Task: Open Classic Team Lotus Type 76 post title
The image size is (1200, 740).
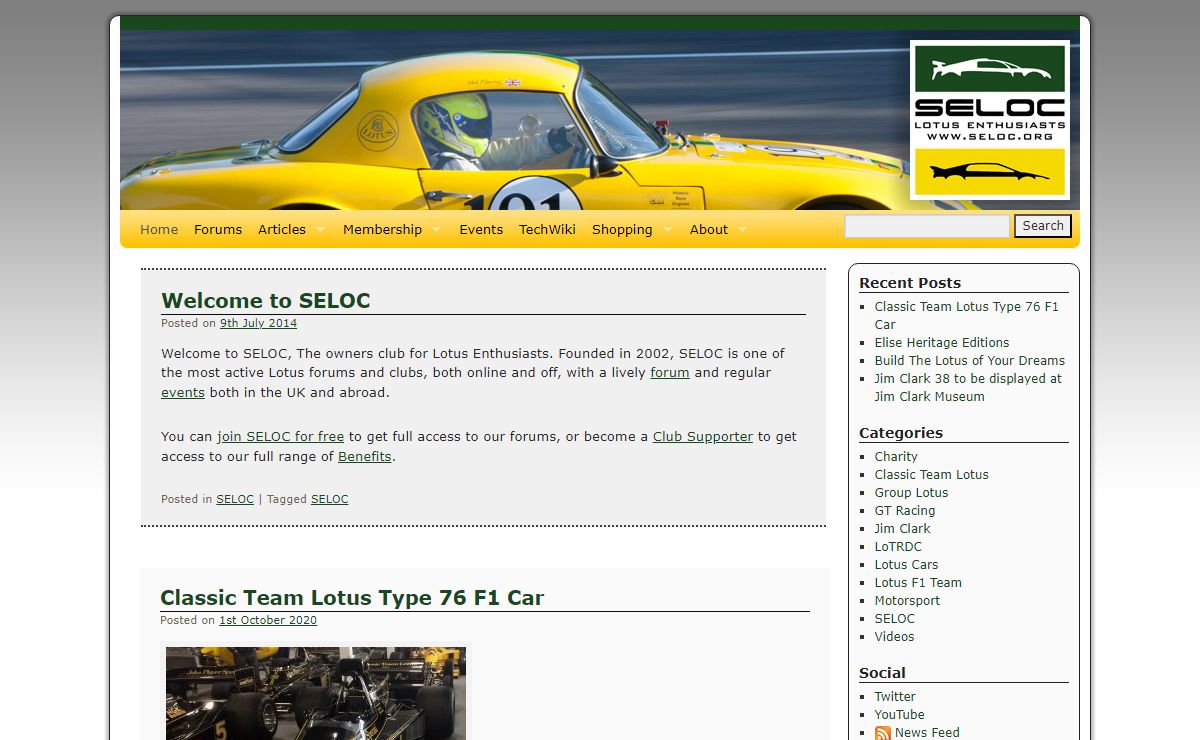Action: (352, 598)
